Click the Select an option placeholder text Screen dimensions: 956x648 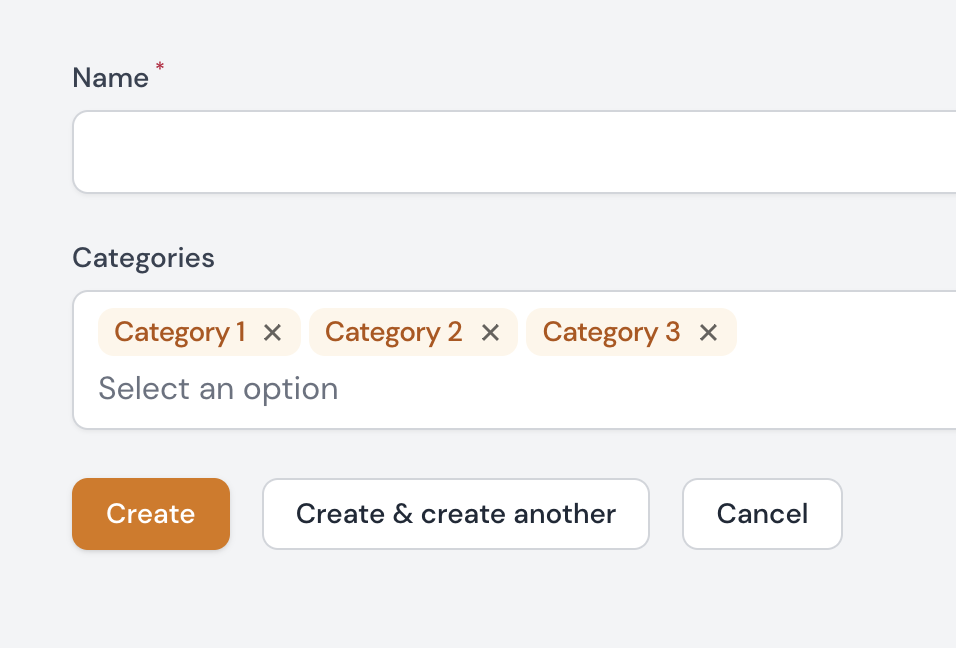tap(218, 389)
